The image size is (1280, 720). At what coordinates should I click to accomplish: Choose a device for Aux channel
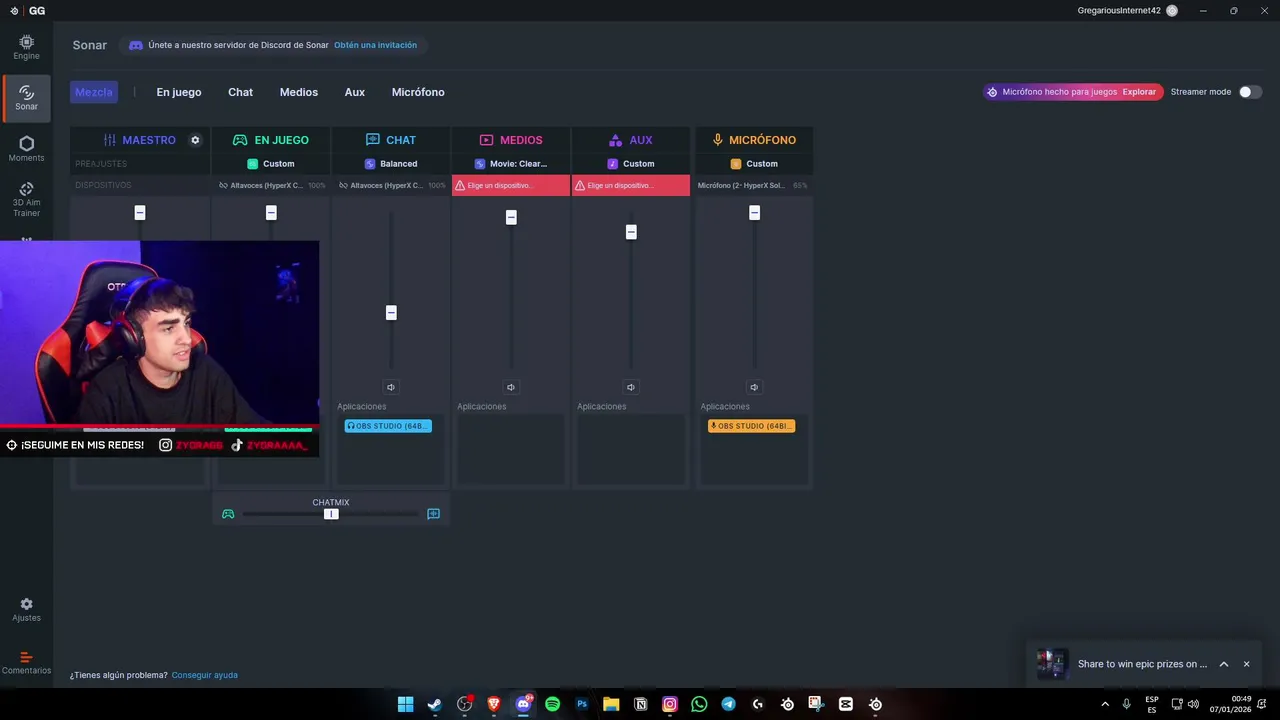[x=631, y=185]
